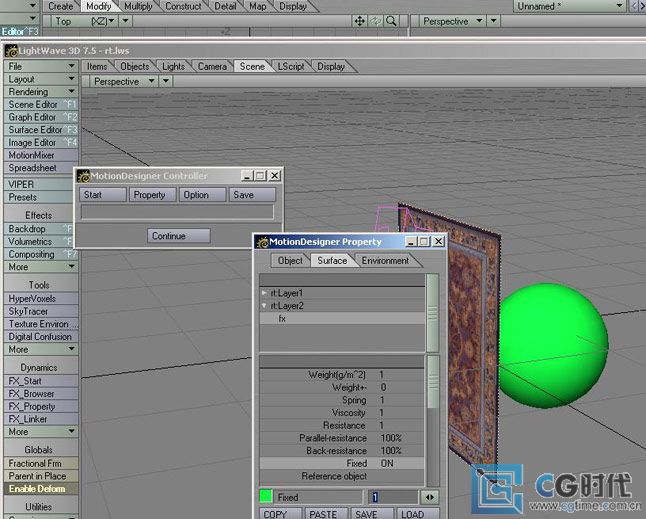Screen dimensions: 646x519
Task: Click the LOAD button
Action: coord(418,514)
